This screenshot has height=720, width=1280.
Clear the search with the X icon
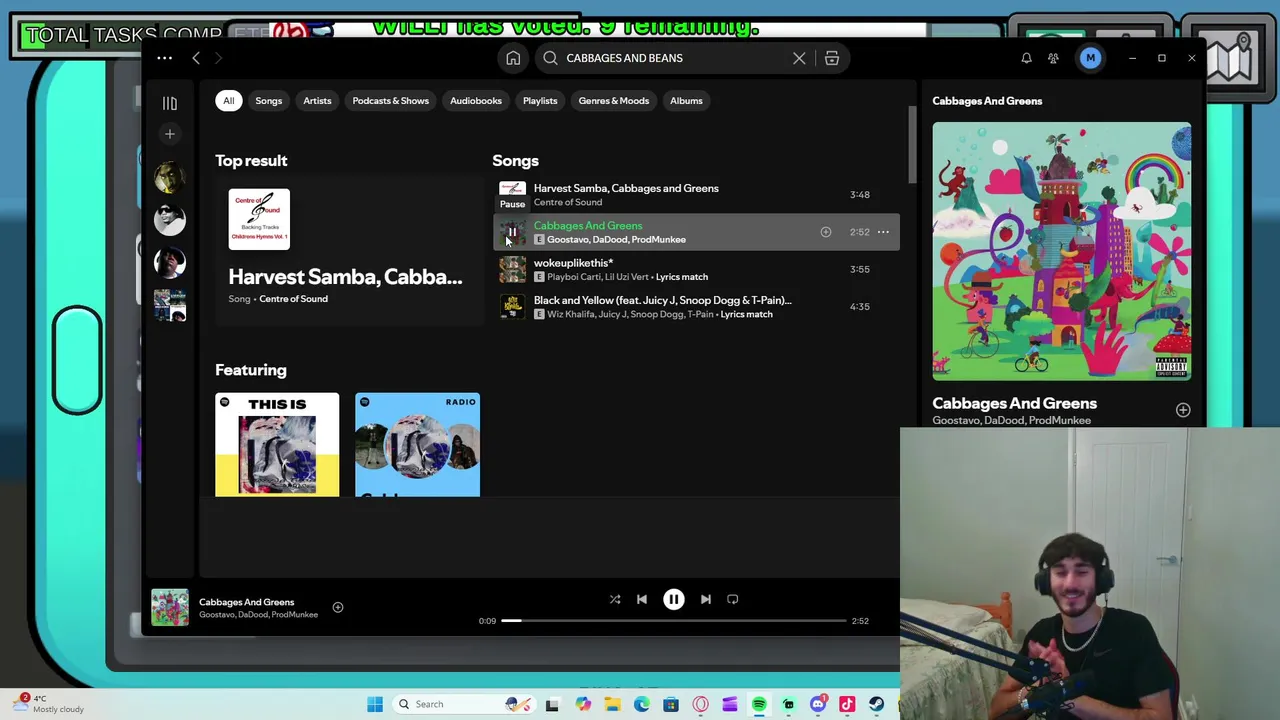pyautogui.click(x=799, y=58)
